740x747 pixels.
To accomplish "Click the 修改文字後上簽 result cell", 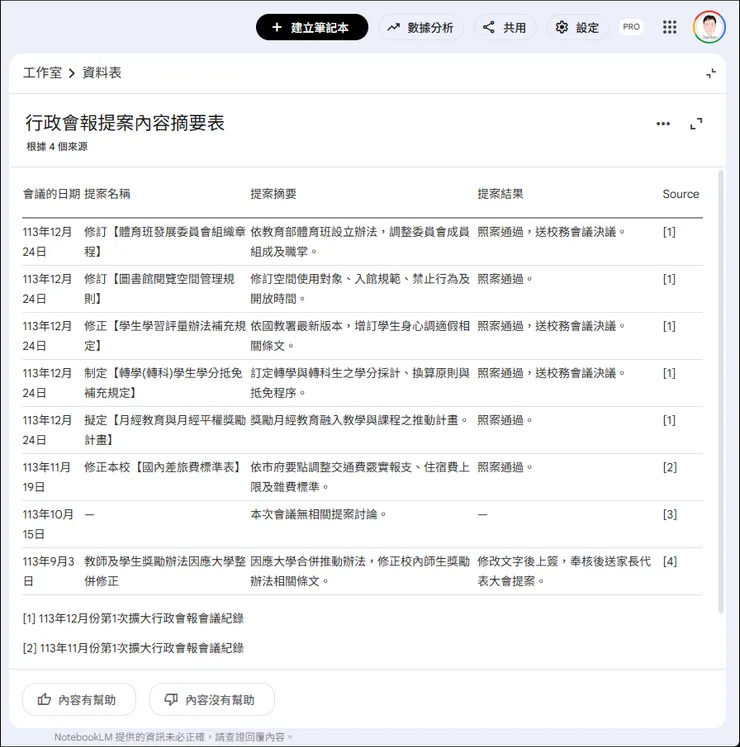I will click(x=564, y=571).
